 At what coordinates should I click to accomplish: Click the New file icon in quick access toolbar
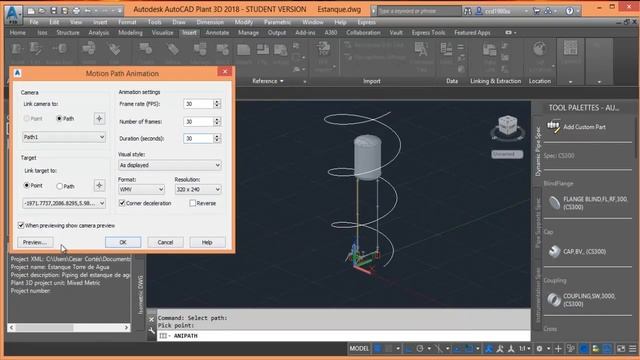[x=31, y=11]
